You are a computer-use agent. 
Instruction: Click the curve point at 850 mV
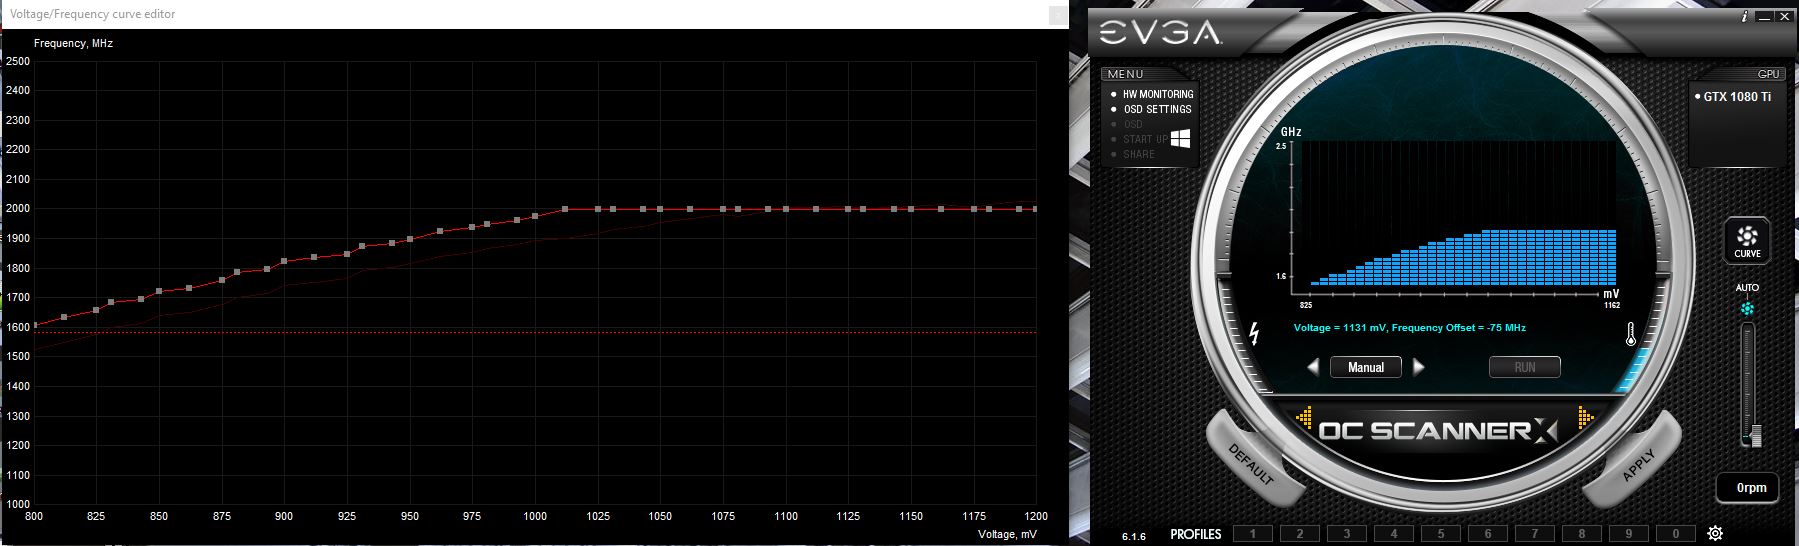159,292
